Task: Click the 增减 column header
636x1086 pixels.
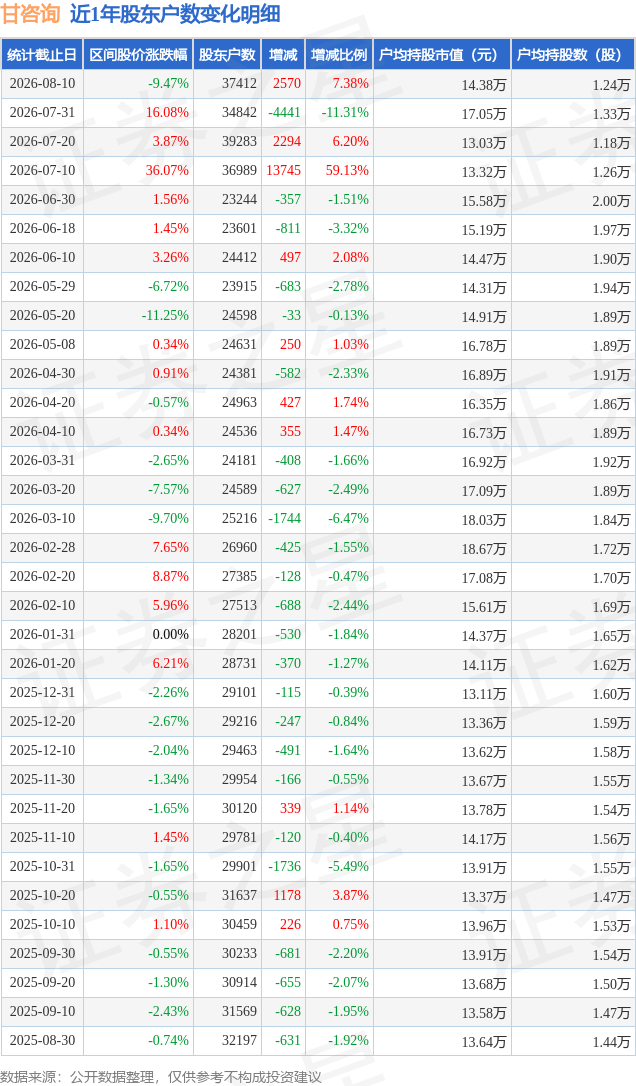Action: click(283, 55)
